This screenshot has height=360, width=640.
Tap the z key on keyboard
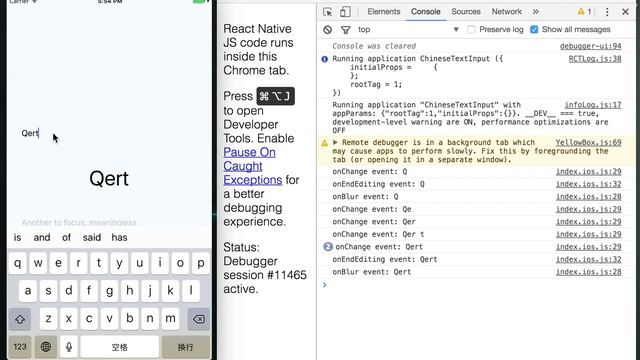tap(48, 319)
